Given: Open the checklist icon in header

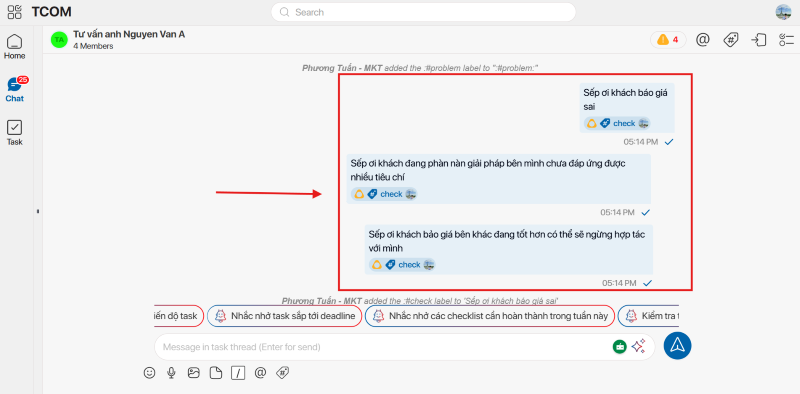Looking at the screenshot, I should (x=786, y=39).
